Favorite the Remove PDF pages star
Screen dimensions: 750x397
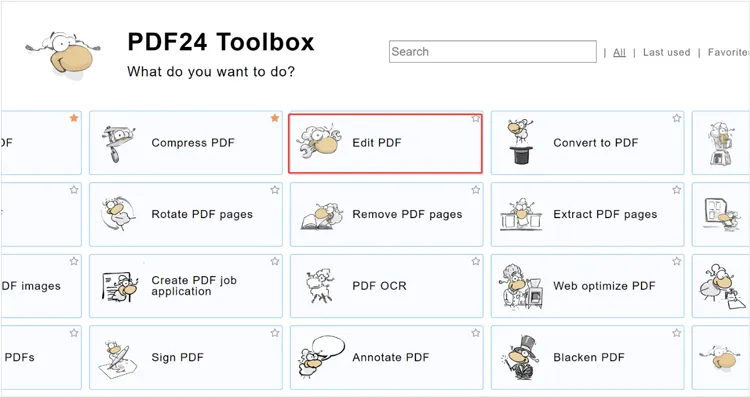[x=475, y=190]
